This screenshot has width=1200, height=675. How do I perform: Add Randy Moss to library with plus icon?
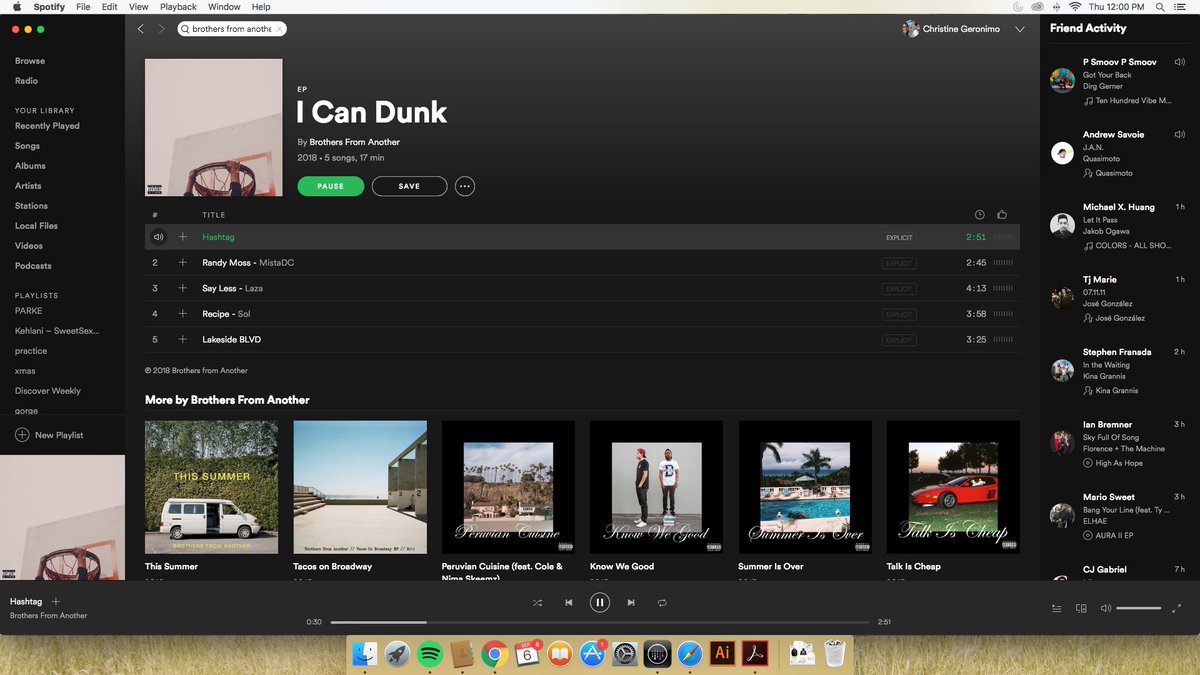(x=182, y=263)
